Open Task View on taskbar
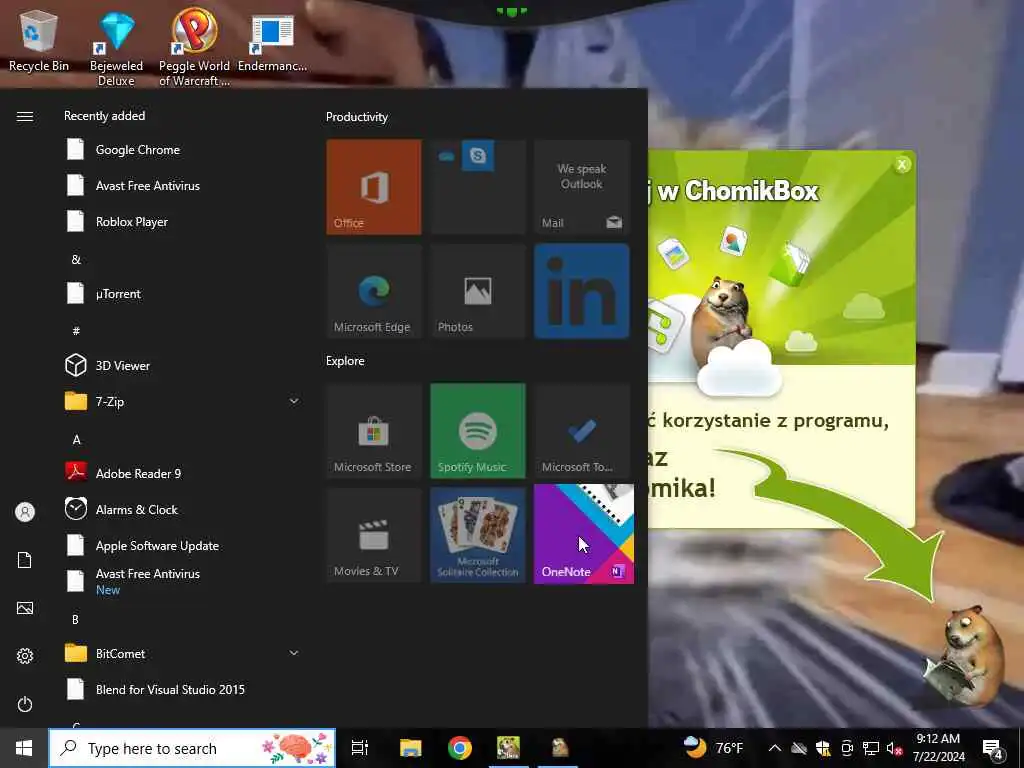Viewport: 1024px width, 768px height. (x=360, y=748)
